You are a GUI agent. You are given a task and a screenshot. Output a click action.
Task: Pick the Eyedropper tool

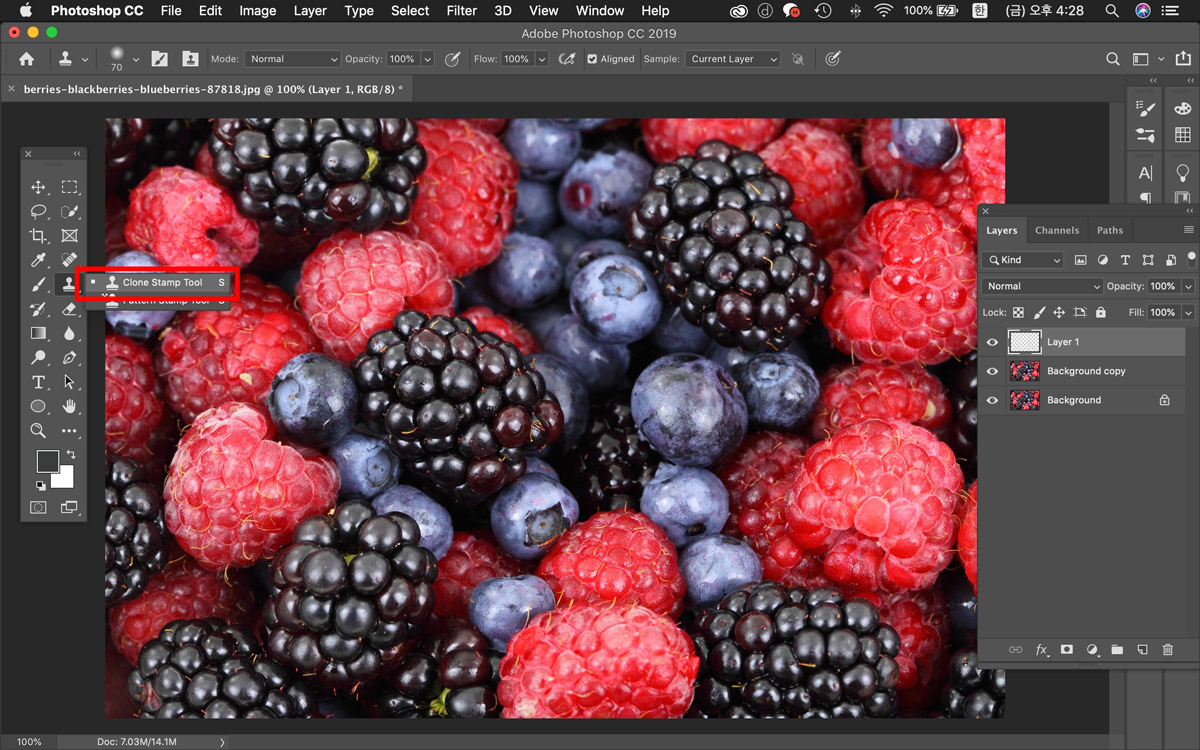point(38,260)
